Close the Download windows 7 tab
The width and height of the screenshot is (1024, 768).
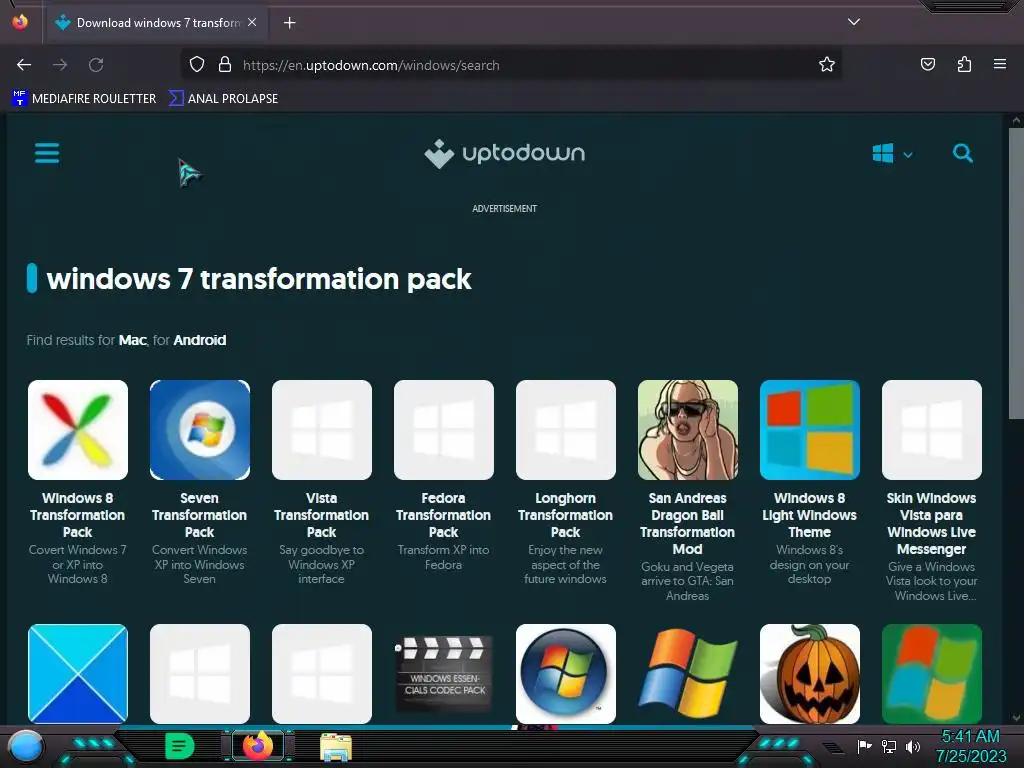pyautogui.click(x=252, y=23)
